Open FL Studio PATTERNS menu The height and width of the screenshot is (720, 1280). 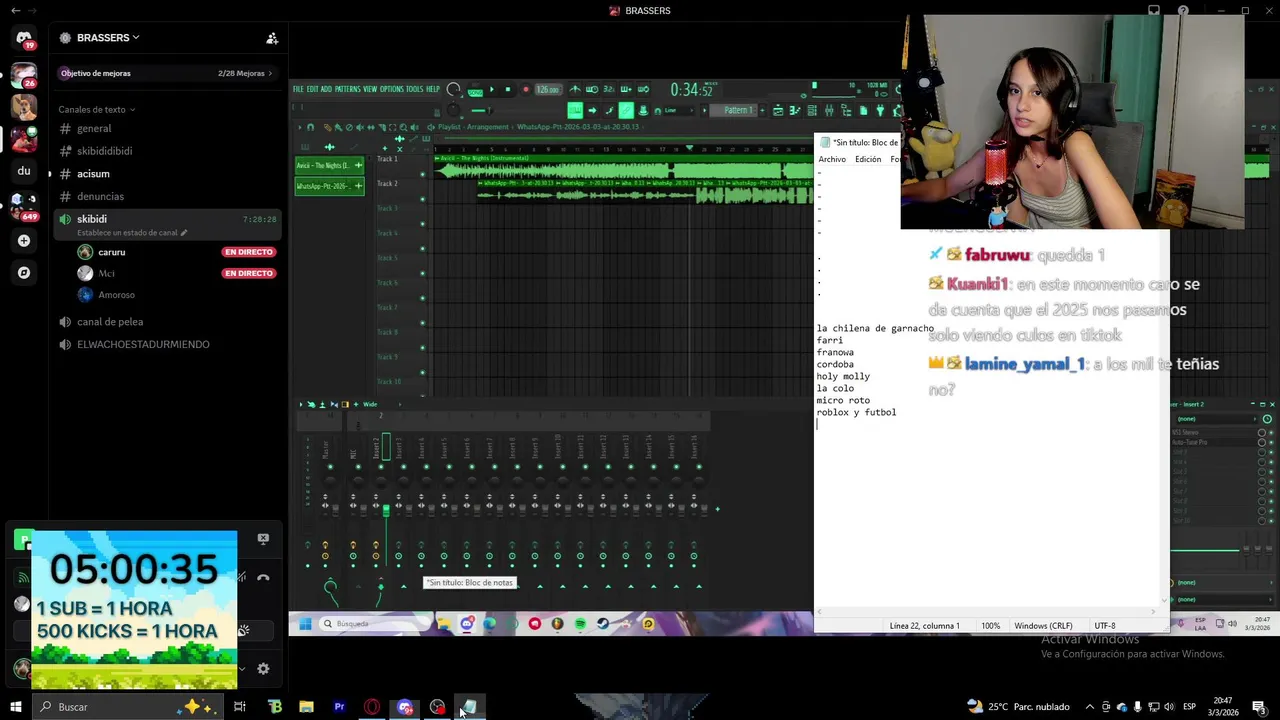click(348, 89)
